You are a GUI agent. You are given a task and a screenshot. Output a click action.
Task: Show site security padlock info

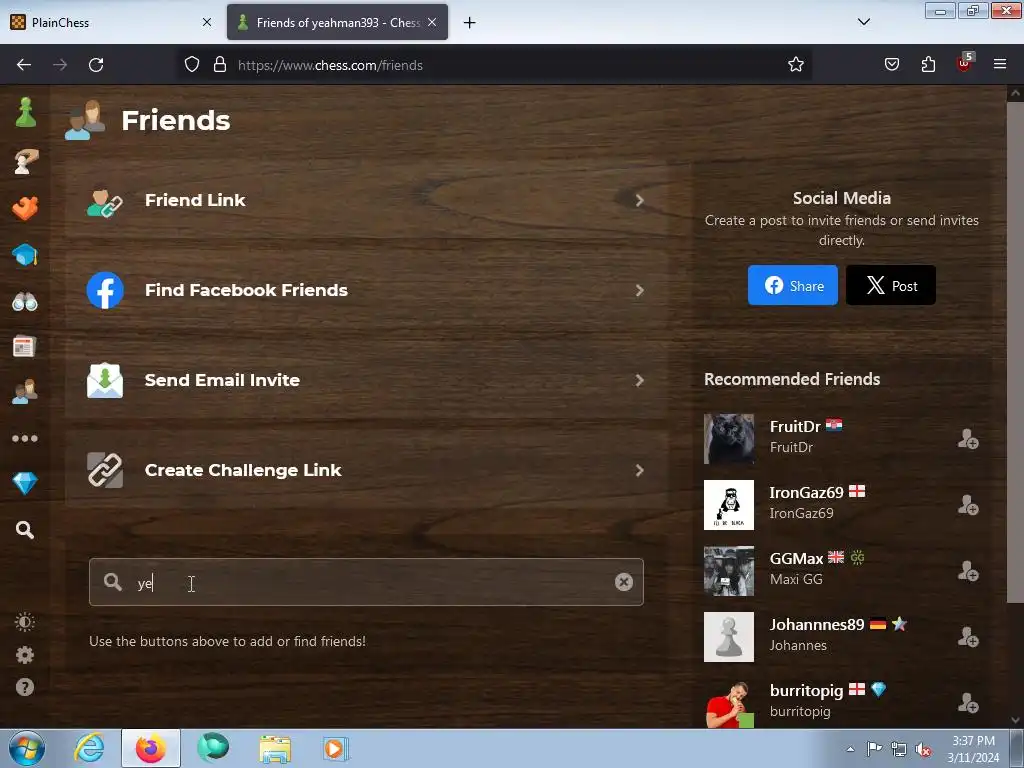coord(220,64)
